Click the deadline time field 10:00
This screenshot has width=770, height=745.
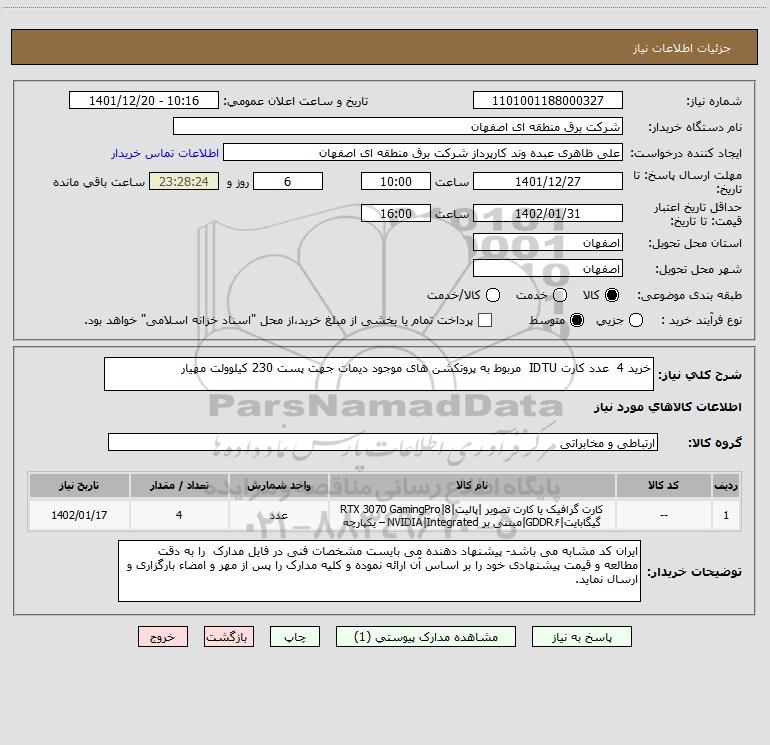point(396,182)
